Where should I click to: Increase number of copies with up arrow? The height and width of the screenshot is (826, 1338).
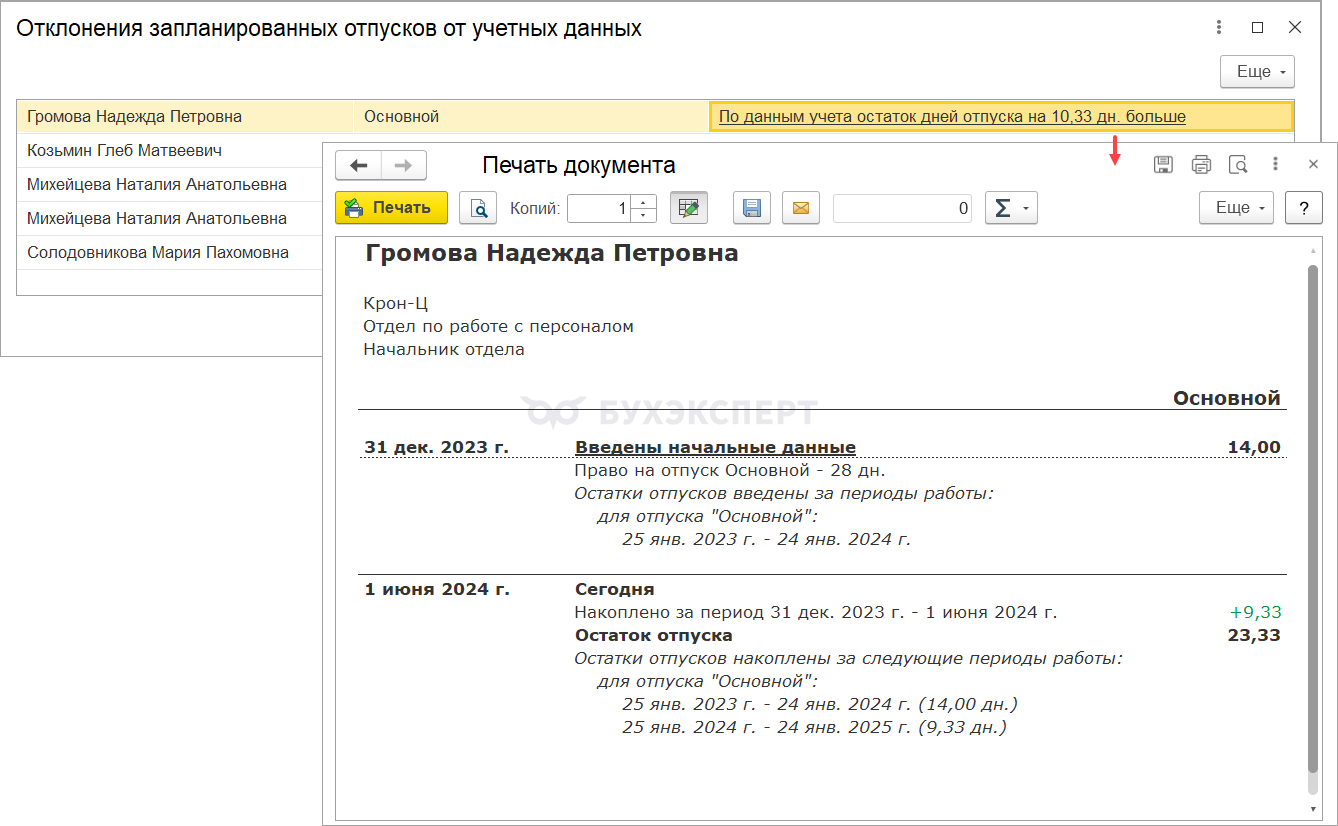click(x=645, y=202)
